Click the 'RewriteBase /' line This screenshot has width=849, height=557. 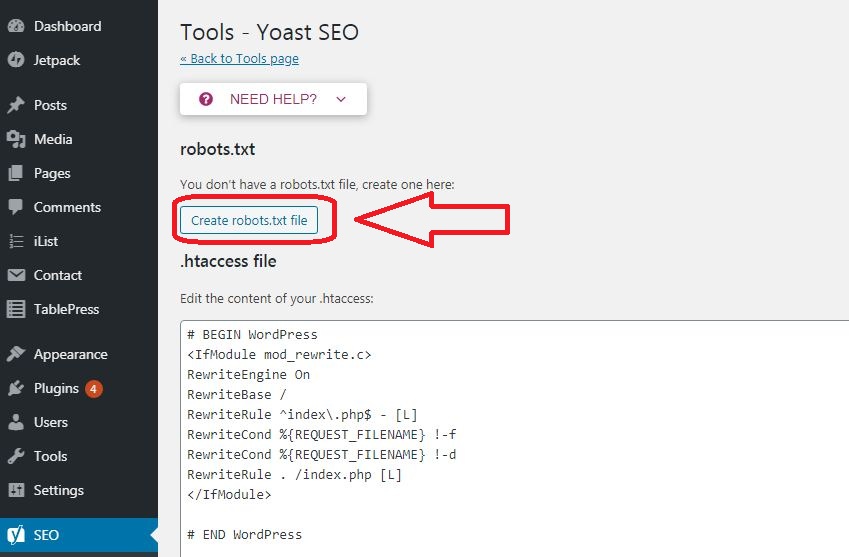pyautogui.click(x=237, y=395)
